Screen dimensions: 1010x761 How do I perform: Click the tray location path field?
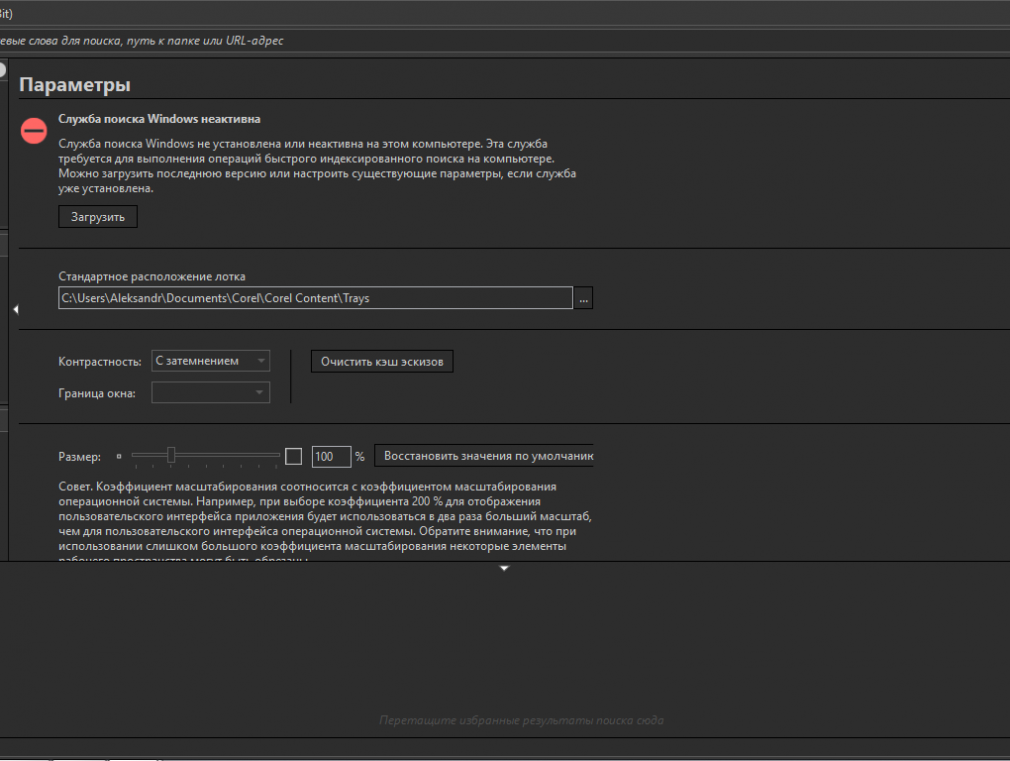pyautogui.click(x=316, y=298)
